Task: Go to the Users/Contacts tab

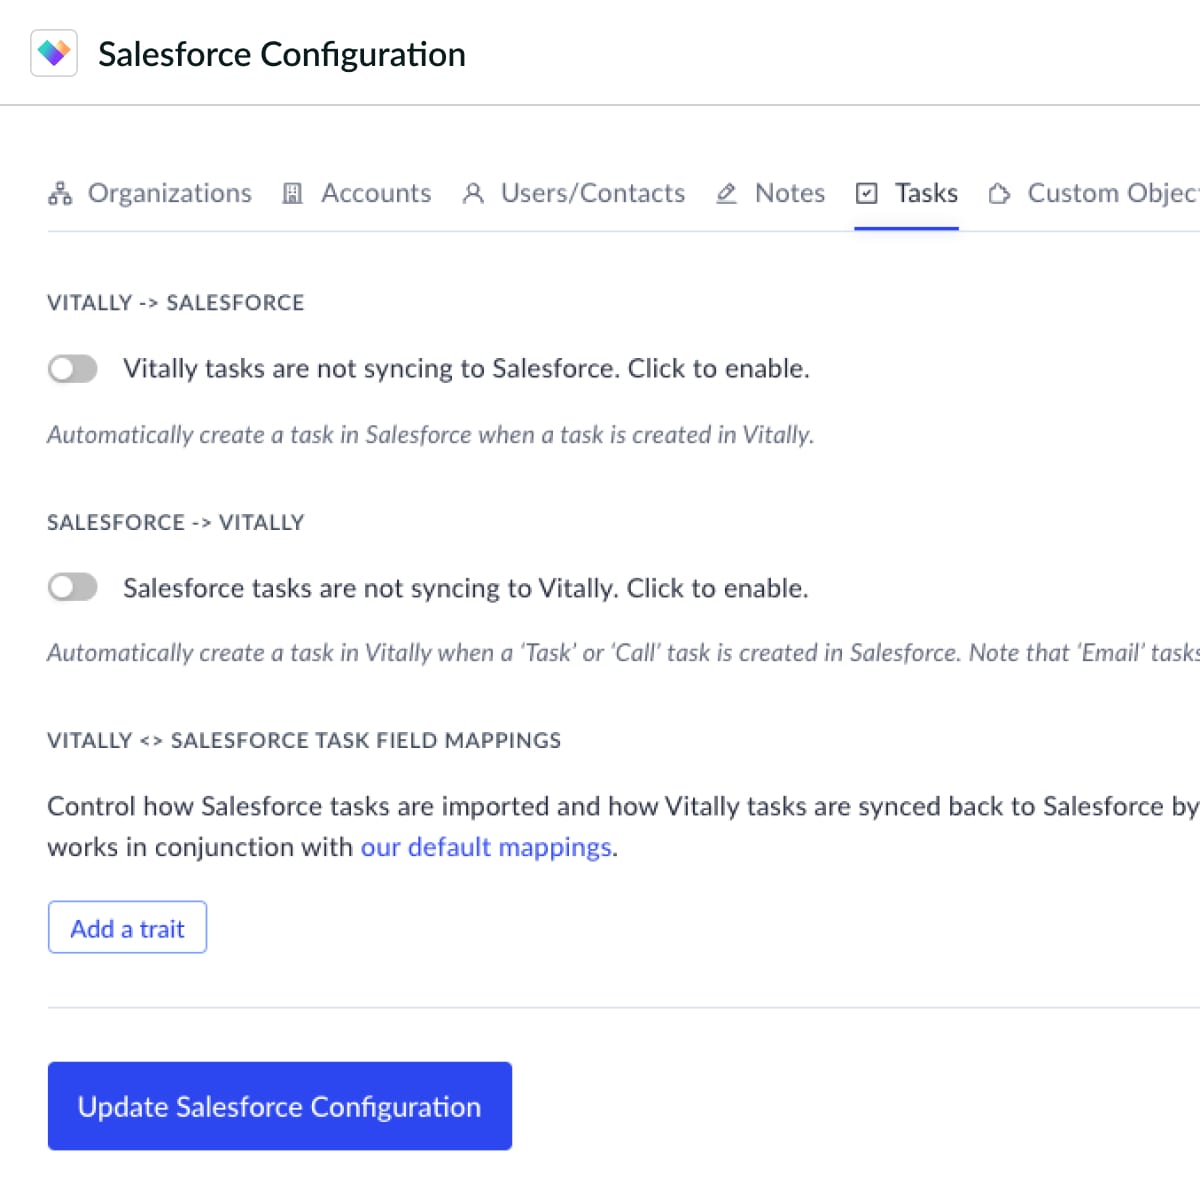Action: [574, 193]
